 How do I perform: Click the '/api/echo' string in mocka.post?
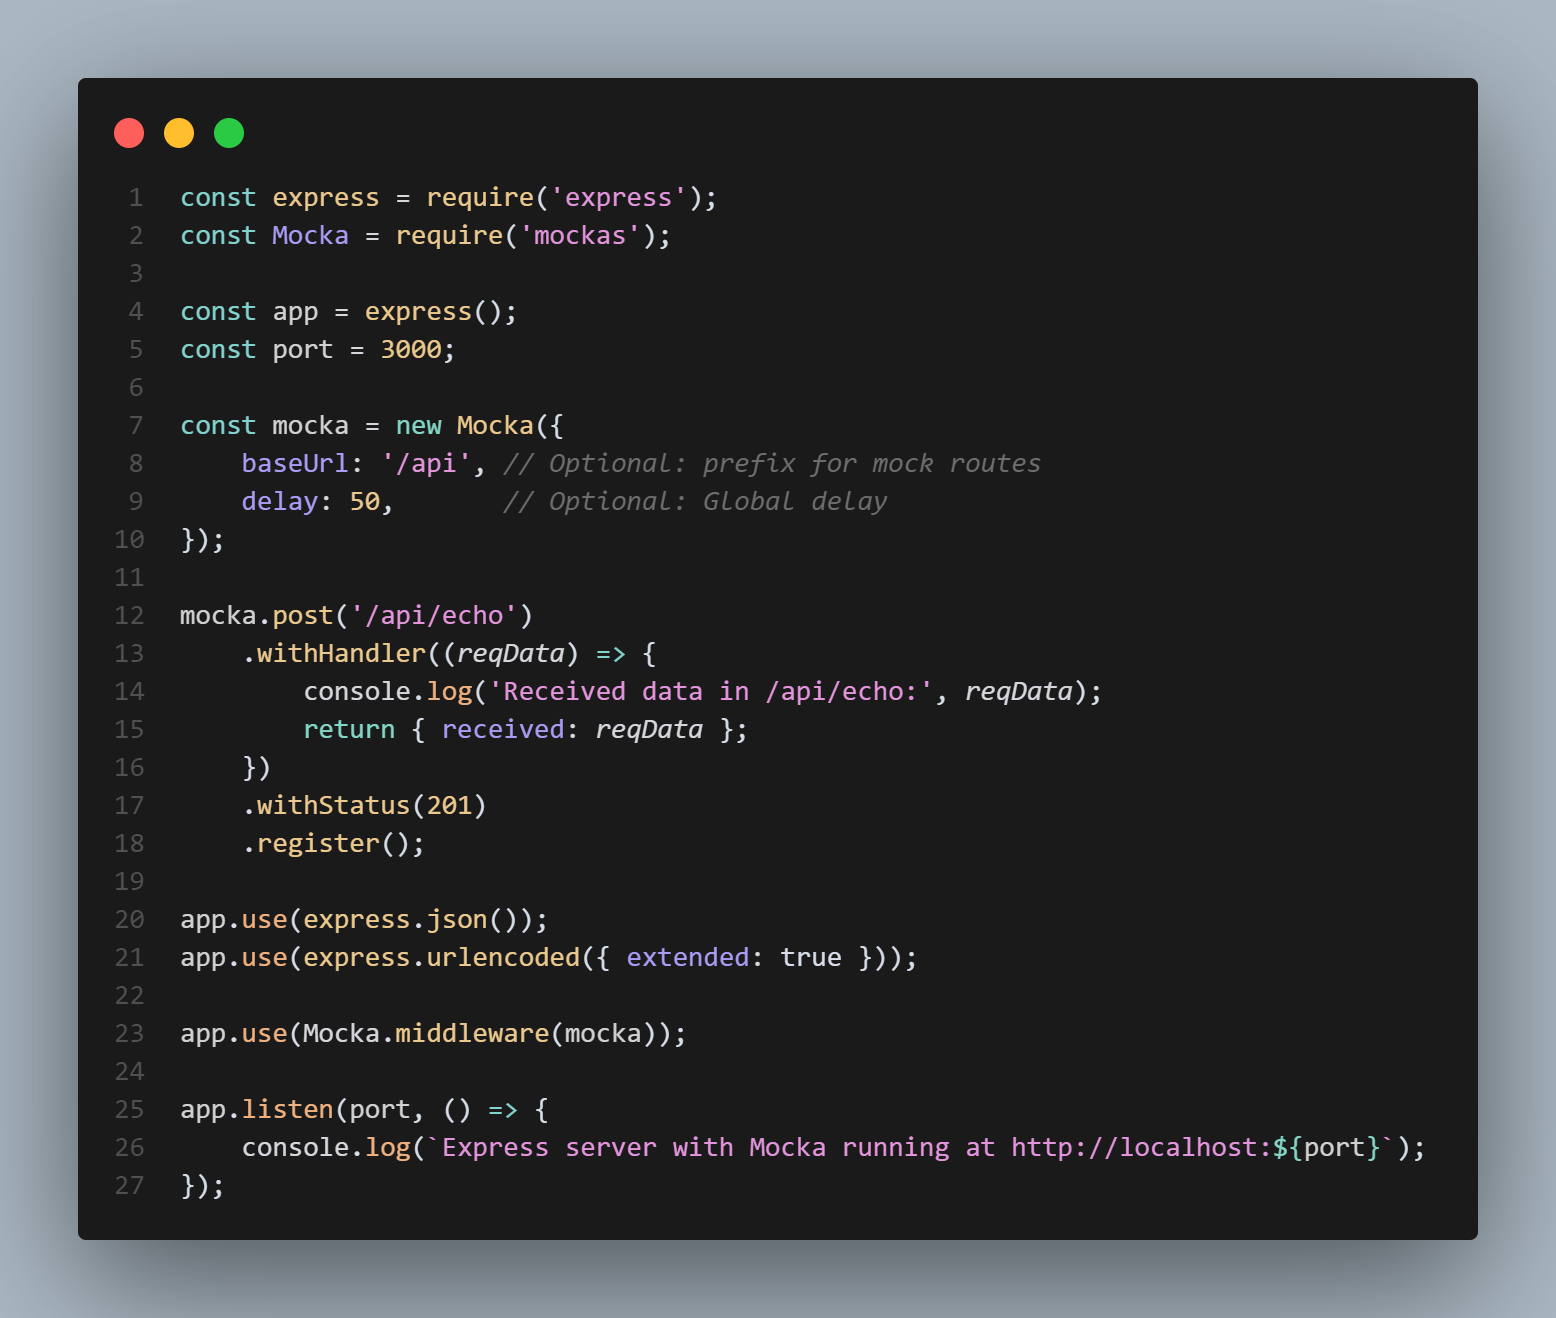434,616
